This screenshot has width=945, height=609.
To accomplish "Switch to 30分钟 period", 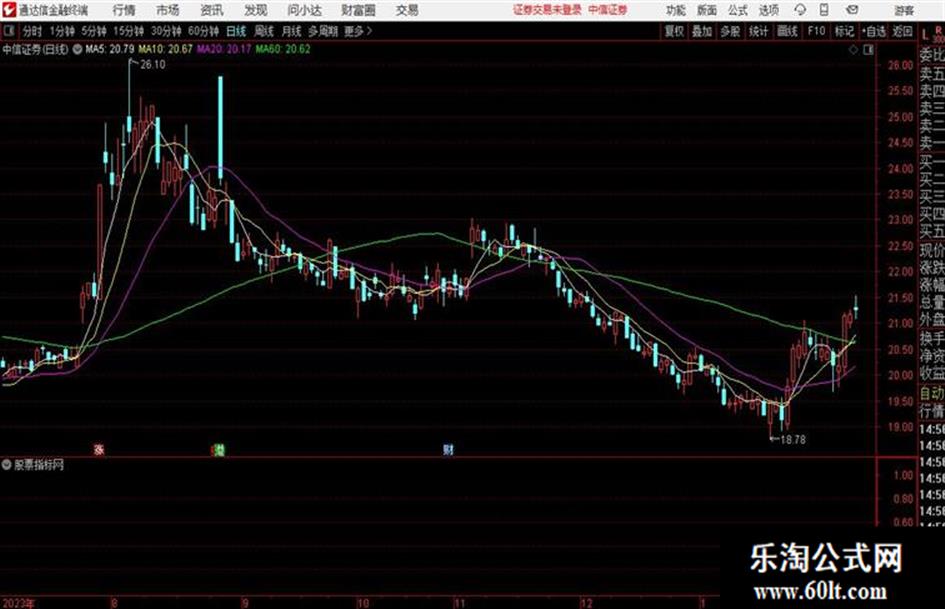I will coord(166,31).
